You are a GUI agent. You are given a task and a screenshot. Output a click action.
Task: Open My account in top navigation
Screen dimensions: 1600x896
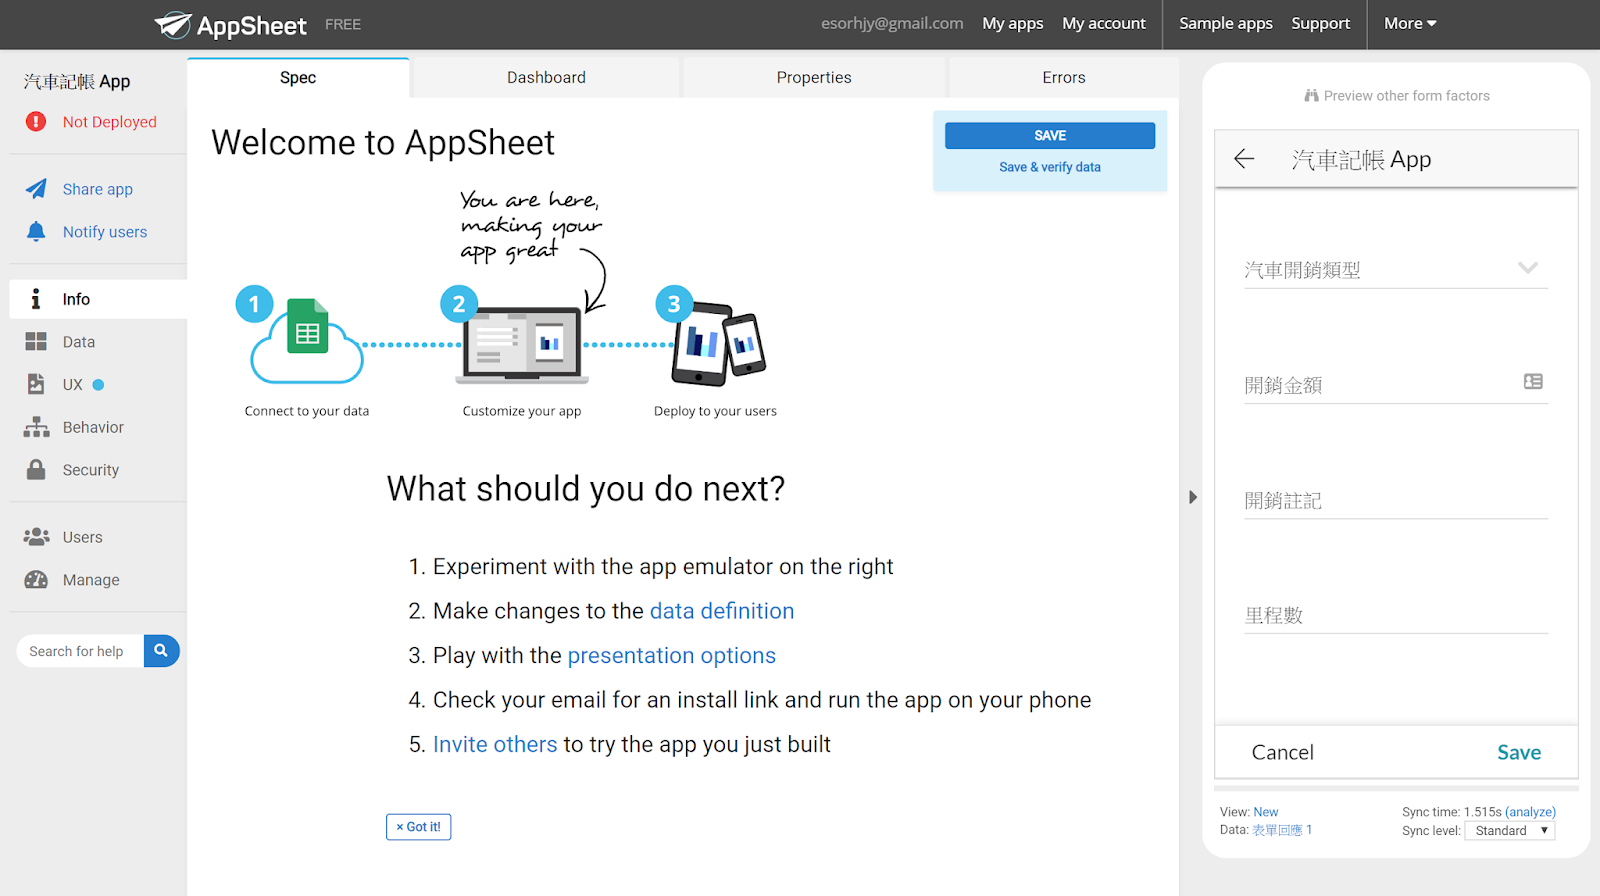1104,23
